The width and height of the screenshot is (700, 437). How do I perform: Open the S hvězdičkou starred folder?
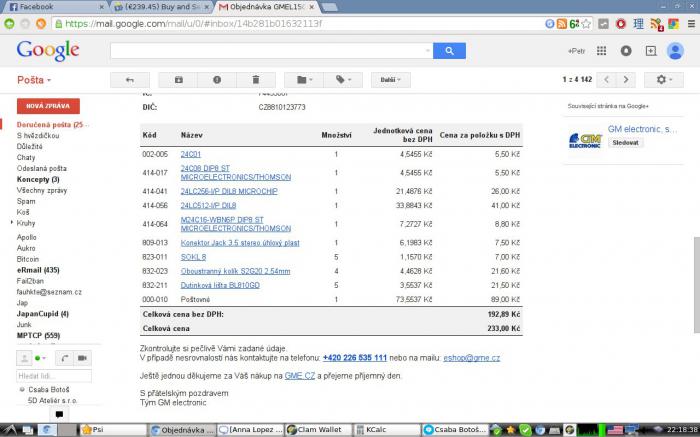[x=38, y=136]
